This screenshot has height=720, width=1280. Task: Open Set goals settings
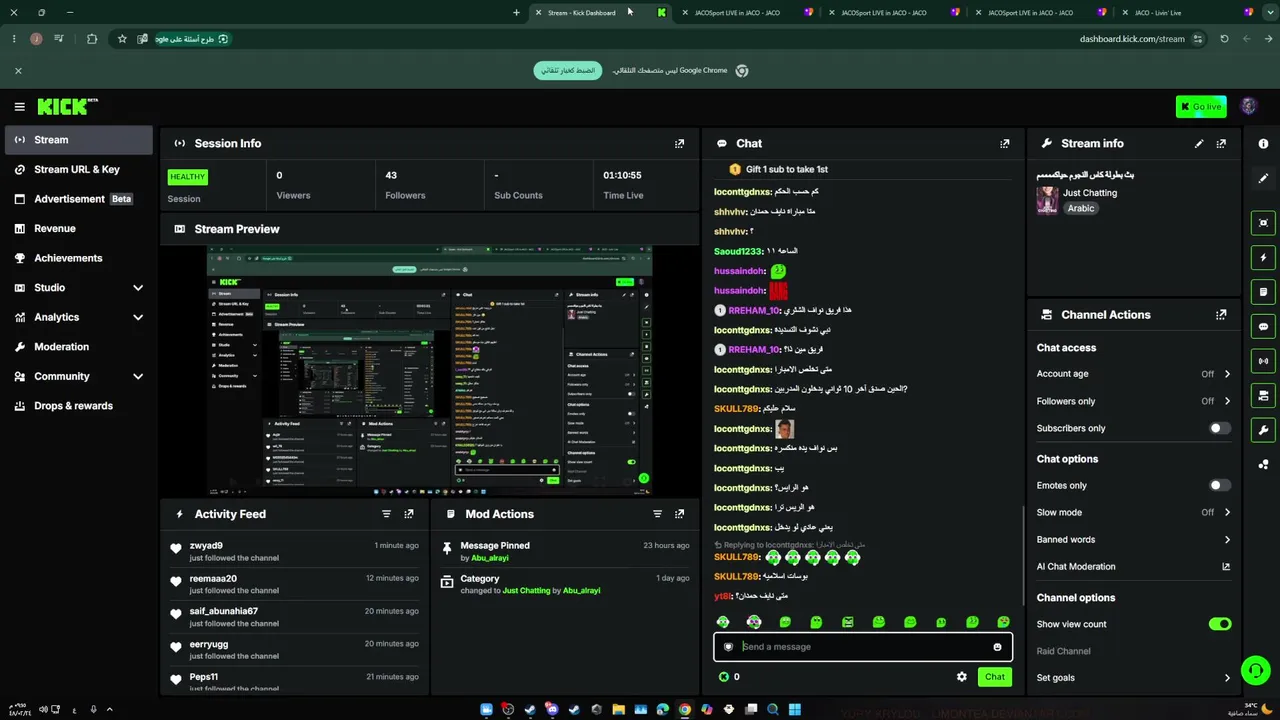tap(1134, 678)
